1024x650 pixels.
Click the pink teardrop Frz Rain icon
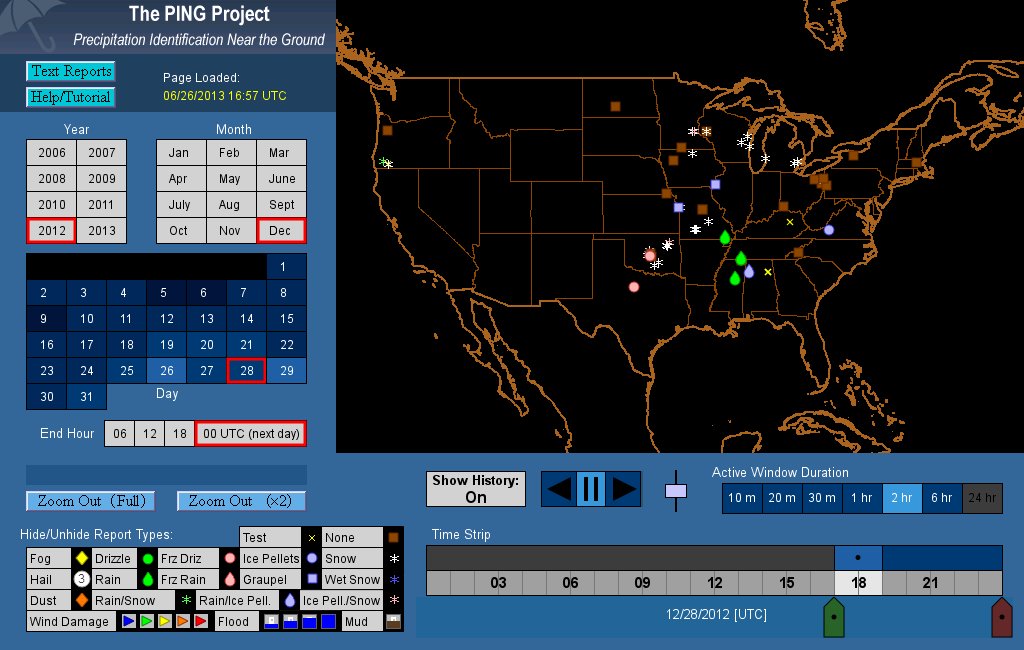pos(230,580)
